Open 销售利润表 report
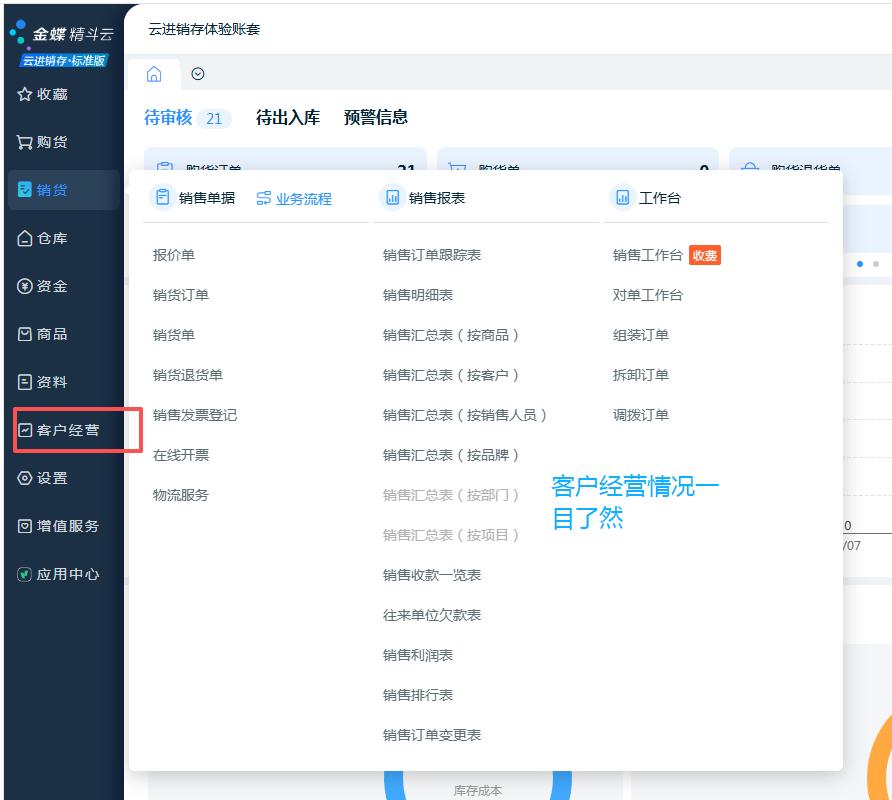The image size is (892, 800). point(418,655)
